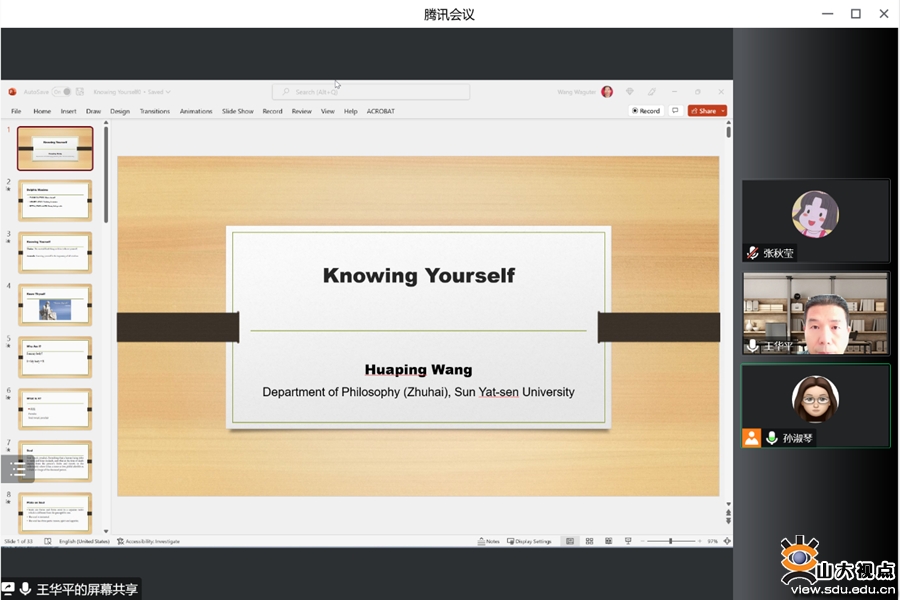Open the Transitions ribbon tab
Viewport: 900px width, 600px height.
pyautogui.click(x=154, y=111)
